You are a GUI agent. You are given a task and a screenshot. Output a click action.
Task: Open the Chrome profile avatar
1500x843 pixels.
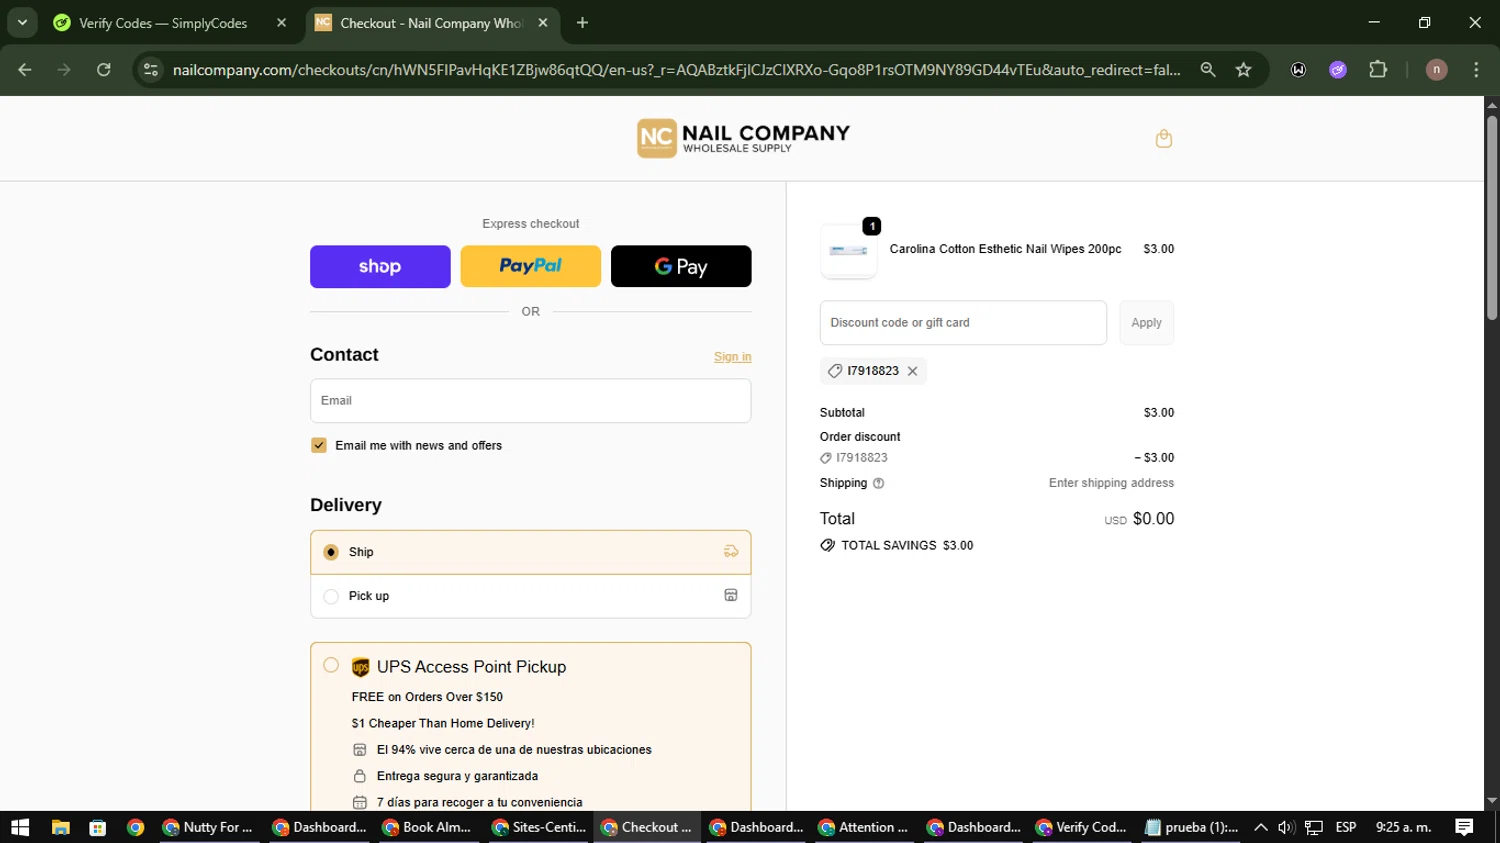pos(1436,70)
